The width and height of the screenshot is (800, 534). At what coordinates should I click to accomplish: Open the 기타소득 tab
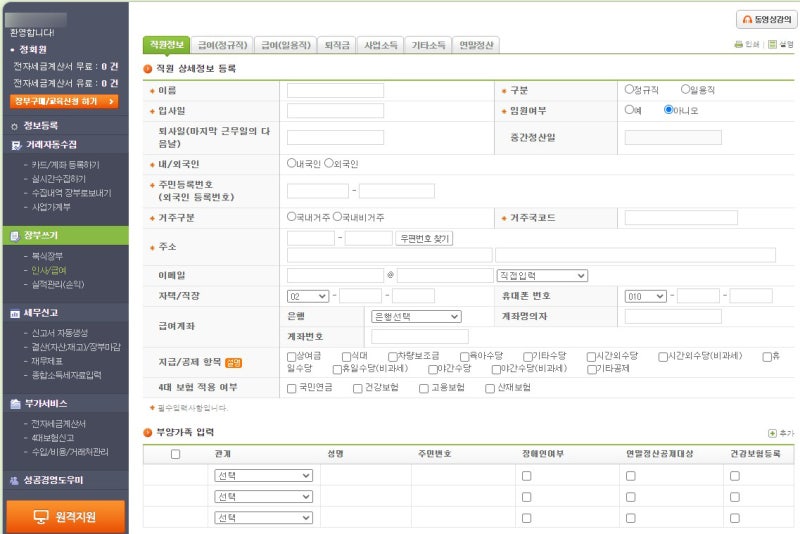click(x=429, y=45)
